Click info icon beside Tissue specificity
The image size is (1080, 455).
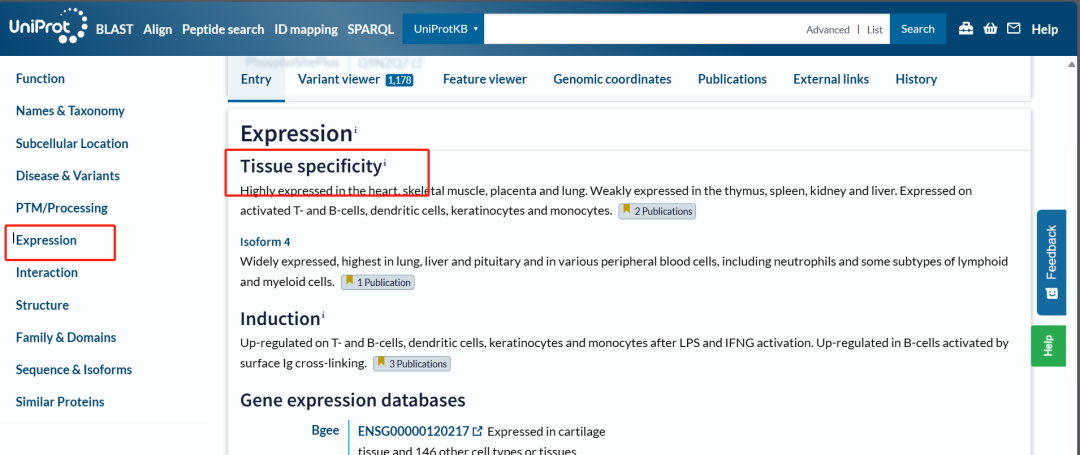[385, 163]
